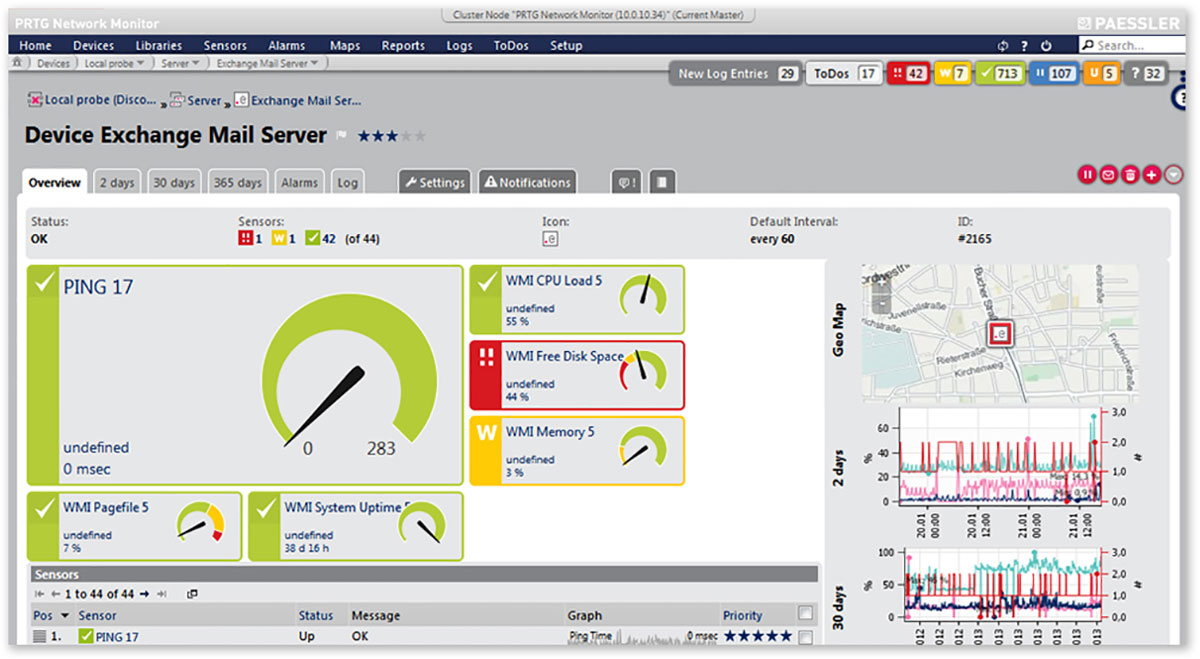Click the PING 17 gauge panel
The width and height of the screenshot is (1200, 659).
[x=245, y=375]
